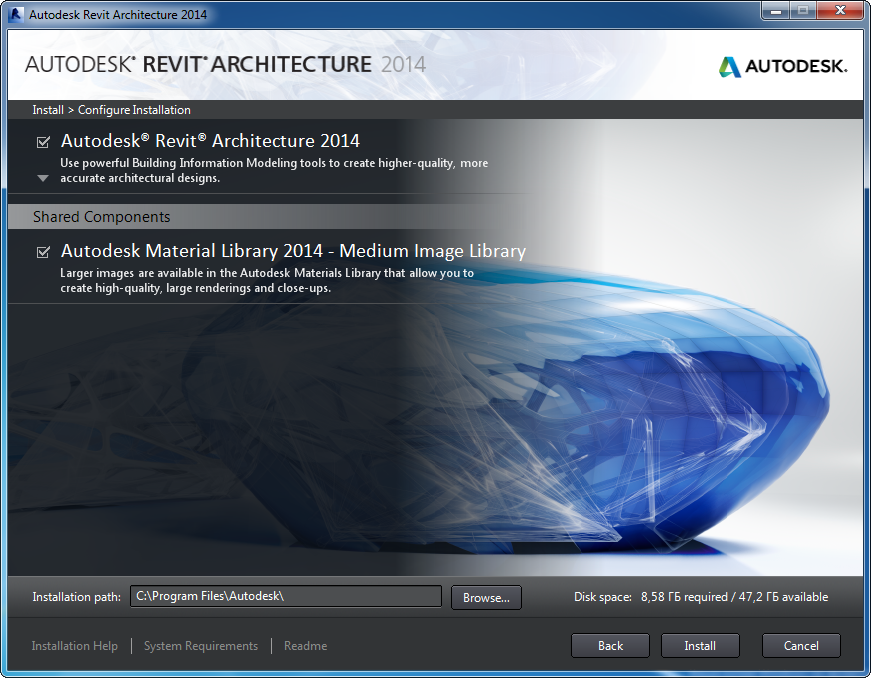Expand Revit Architecture 2014 configuration options arrow

43,178
